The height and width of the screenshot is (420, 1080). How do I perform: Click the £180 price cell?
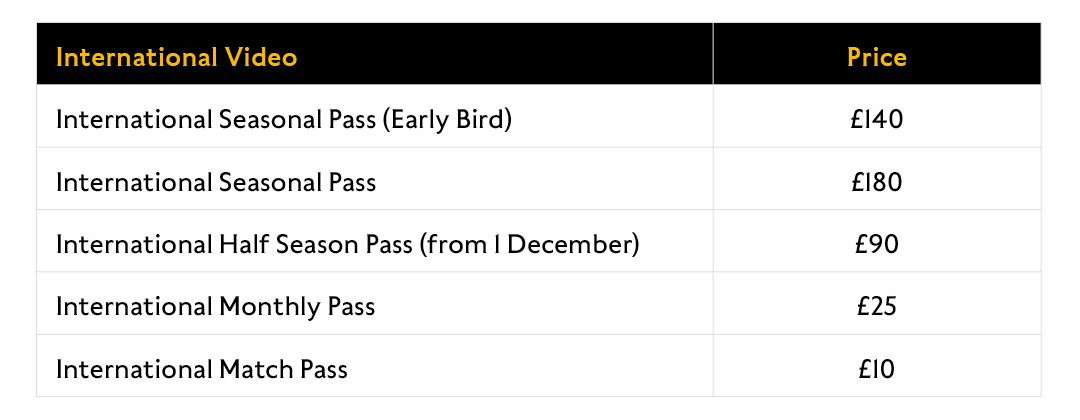point(876,182)
